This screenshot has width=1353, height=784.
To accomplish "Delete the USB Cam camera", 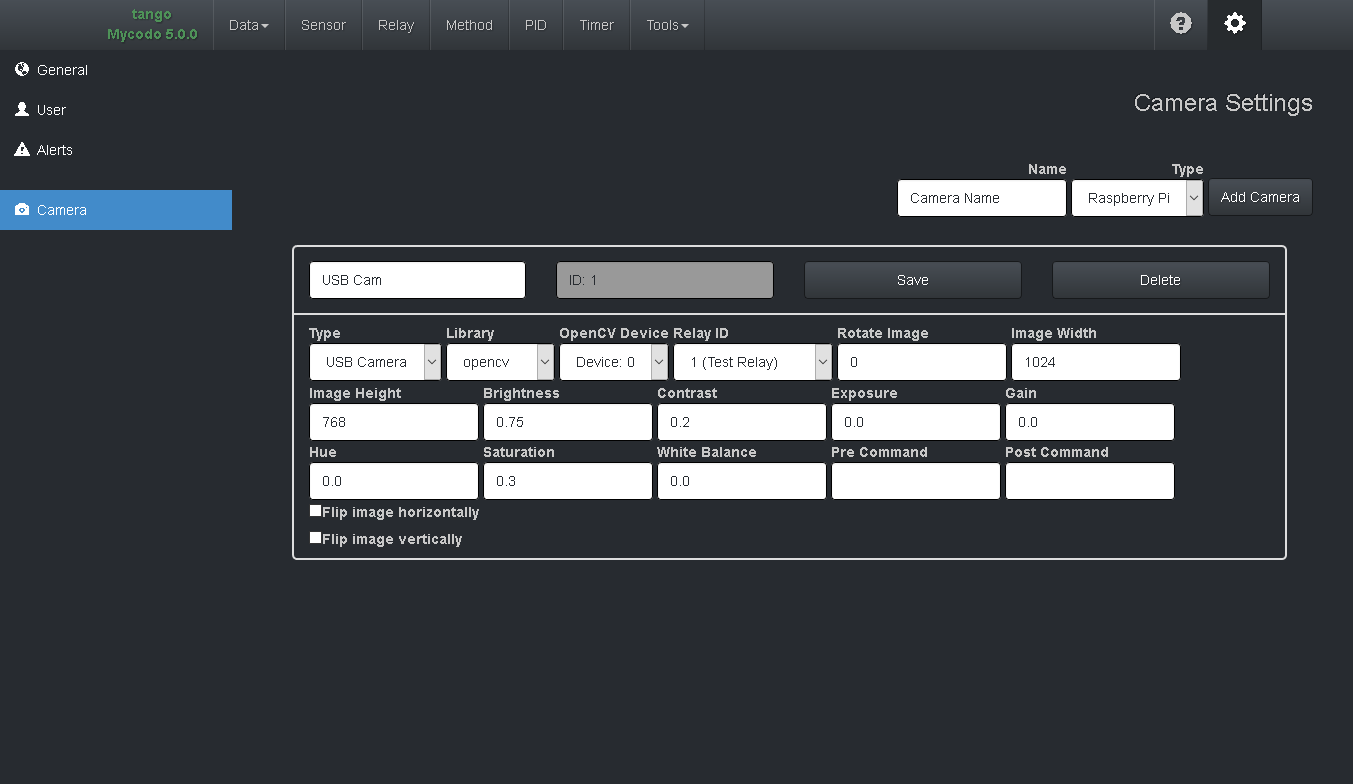I will click(1160, 279).
